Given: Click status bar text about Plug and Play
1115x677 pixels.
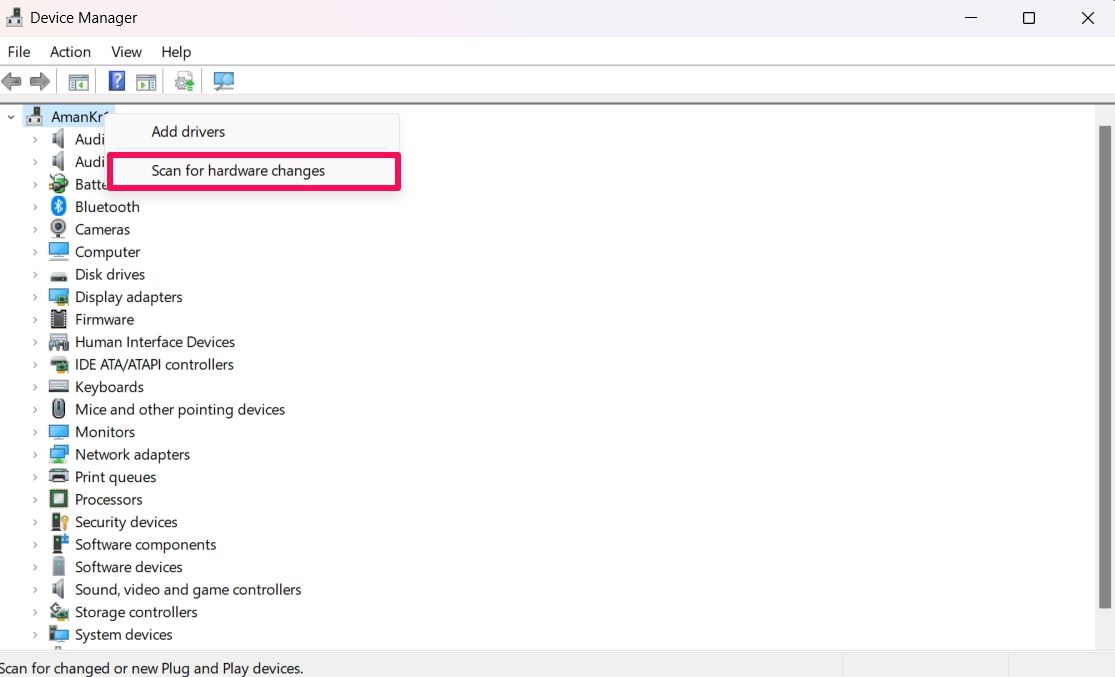Looking at the screenshot, I should coord(151,668).
